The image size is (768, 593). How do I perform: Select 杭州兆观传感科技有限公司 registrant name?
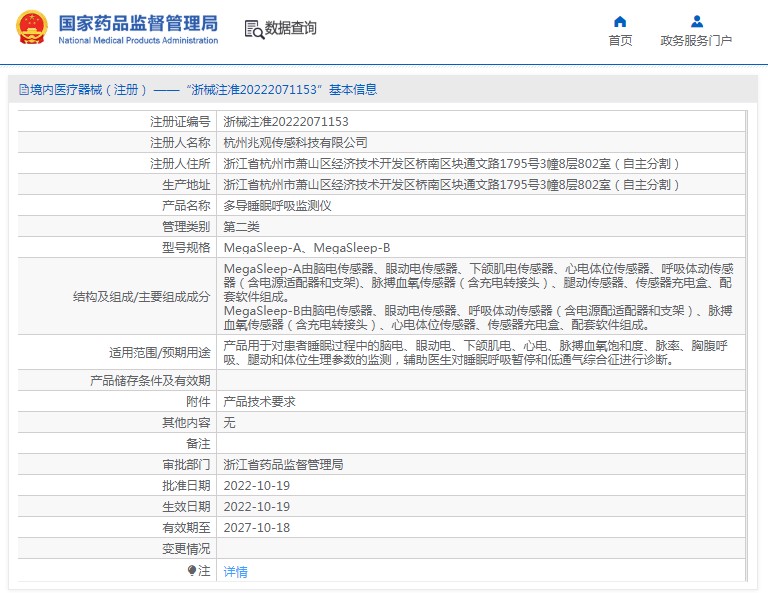[295, 142]
